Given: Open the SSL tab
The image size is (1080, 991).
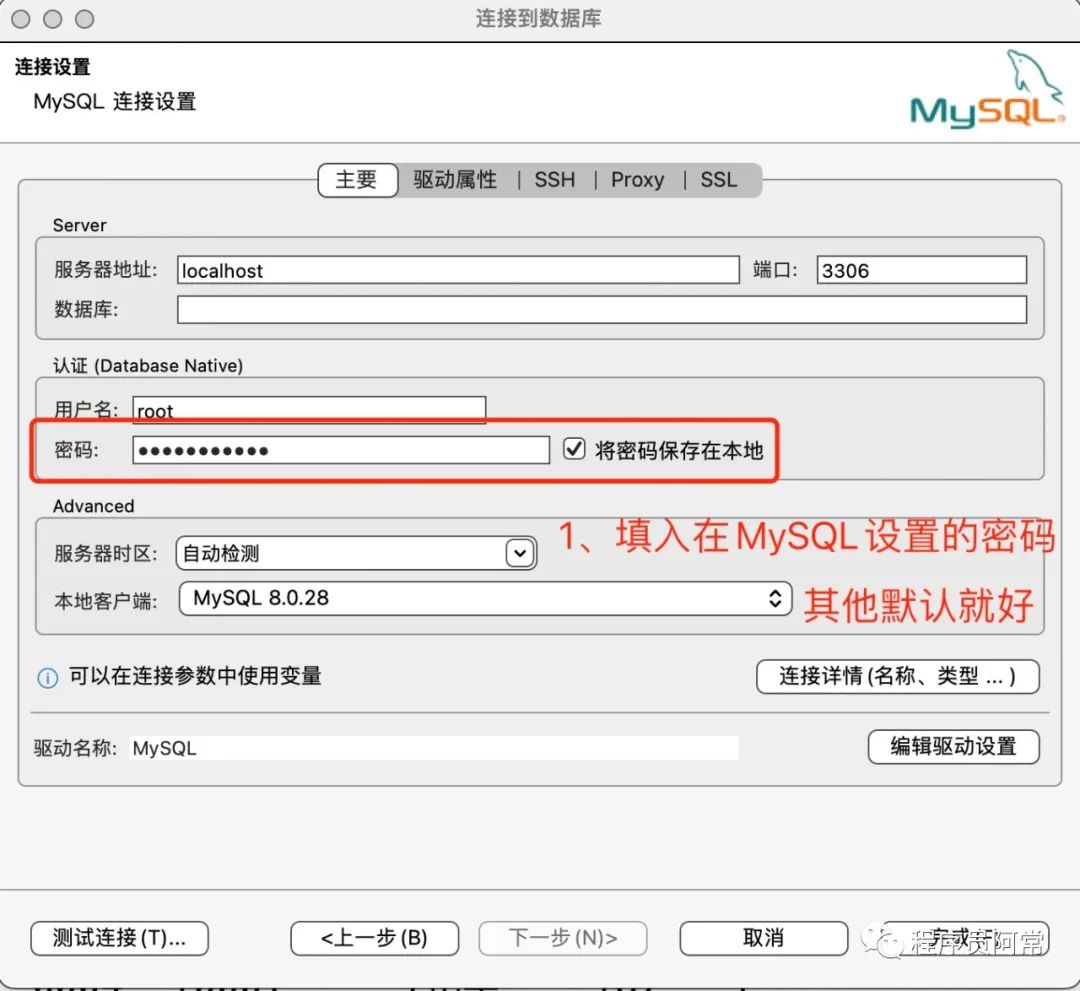Looking at the screenshot, I should [718, 180].
